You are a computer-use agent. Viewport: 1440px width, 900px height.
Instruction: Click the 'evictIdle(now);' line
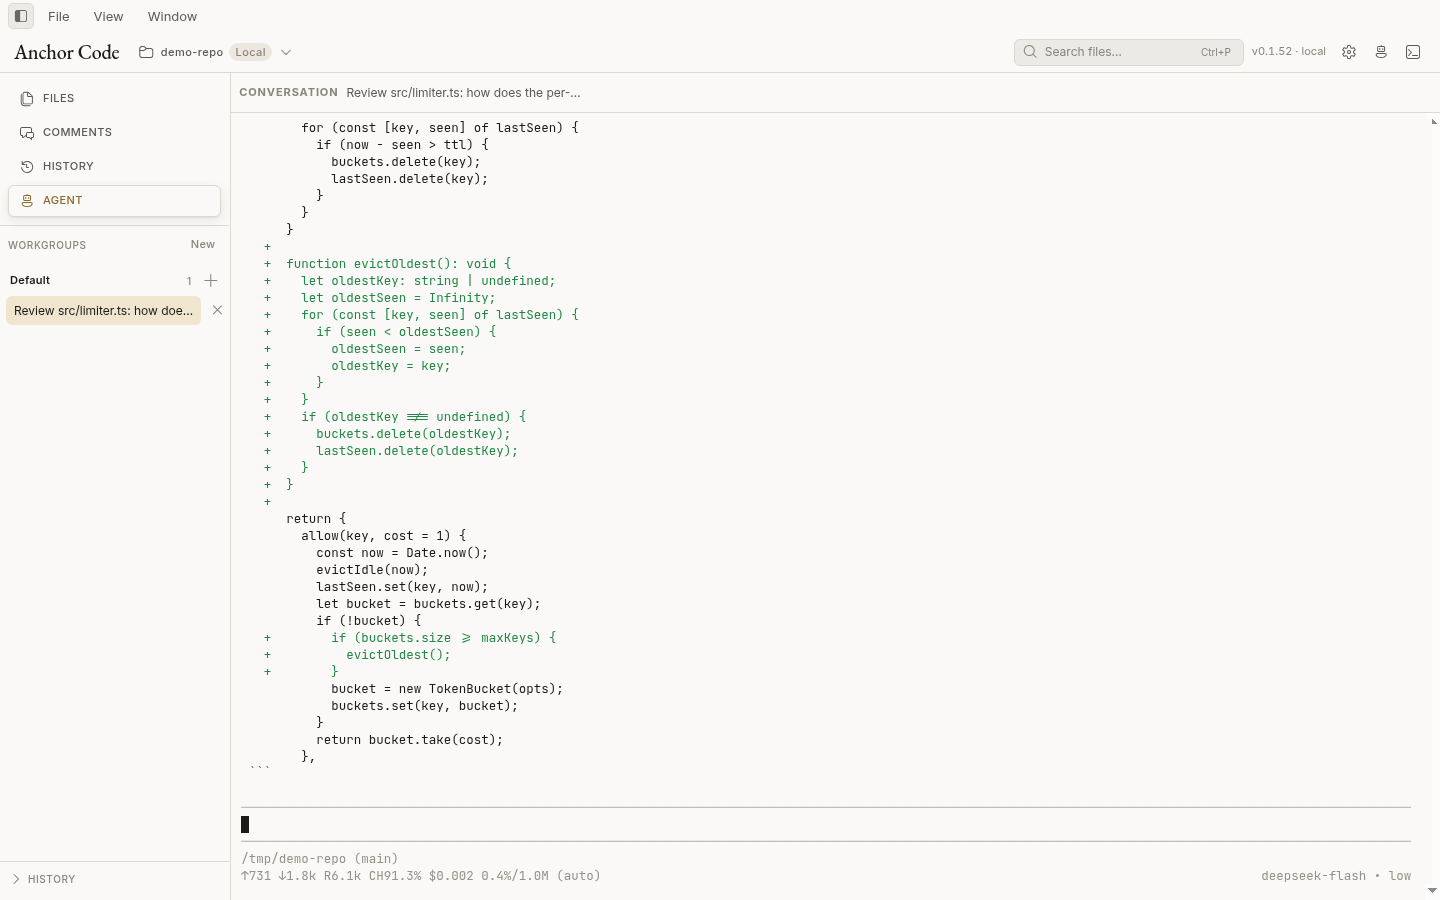click(372, 570)
